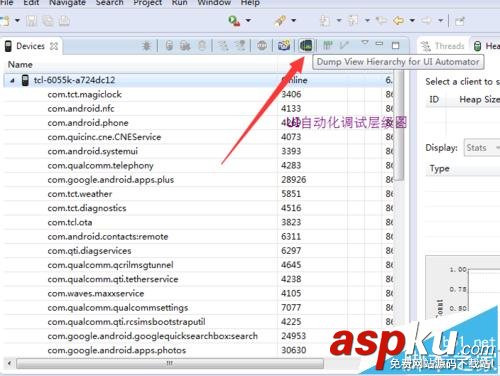Open the Display Stats combo box
This screenshot has width=500, height=376.
[x=482, y=148]
